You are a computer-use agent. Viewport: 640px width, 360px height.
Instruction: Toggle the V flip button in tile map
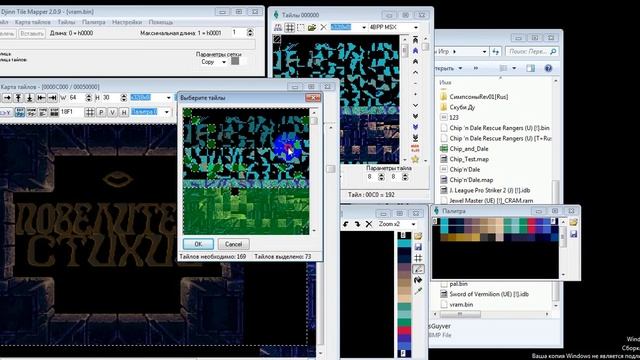112,112
